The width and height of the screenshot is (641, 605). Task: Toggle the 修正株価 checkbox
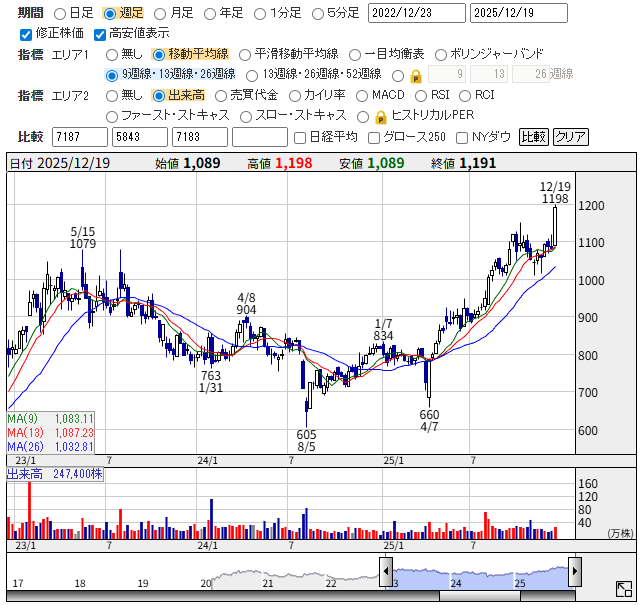(x=26, y=35)
